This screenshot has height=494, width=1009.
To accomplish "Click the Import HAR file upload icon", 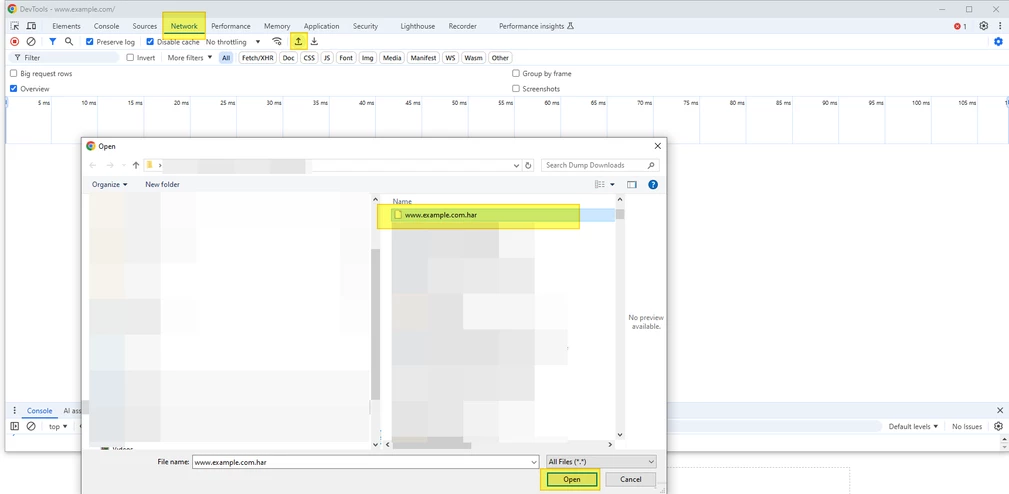I will tap(298, 42).
